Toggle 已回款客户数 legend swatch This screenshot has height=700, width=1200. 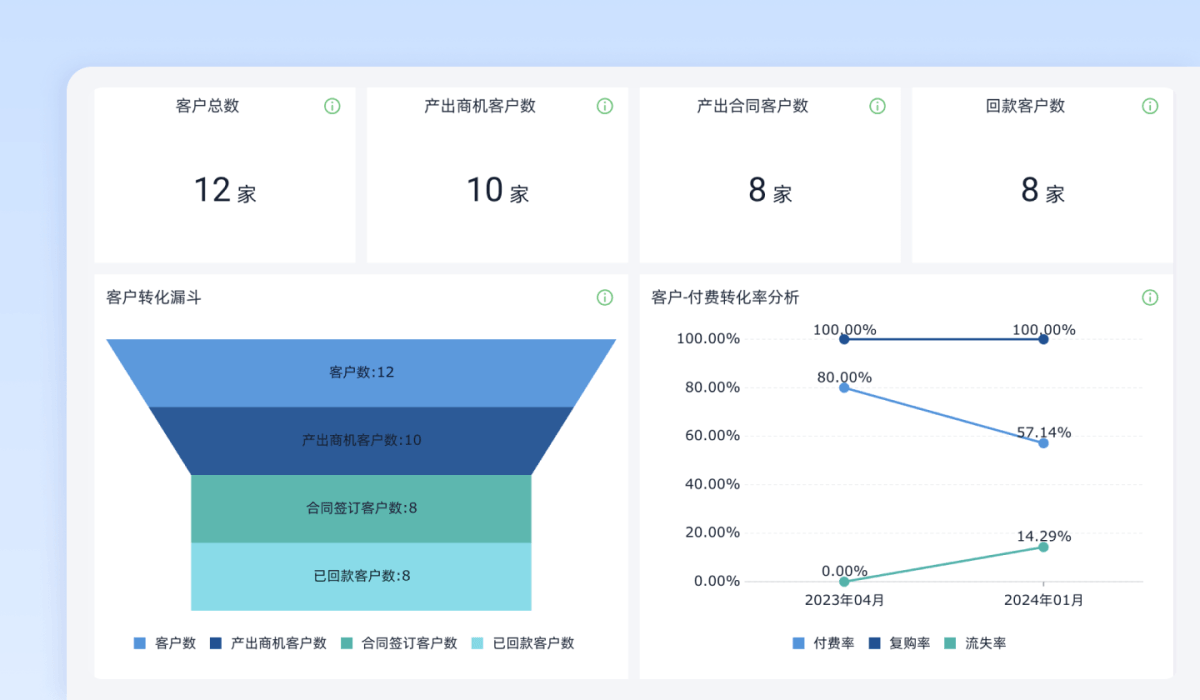(x=478, y=644)
